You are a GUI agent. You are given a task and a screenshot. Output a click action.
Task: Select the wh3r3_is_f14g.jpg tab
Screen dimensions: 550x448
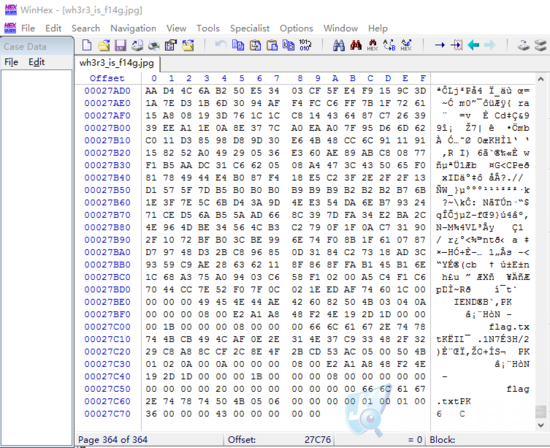pos(117,63)
